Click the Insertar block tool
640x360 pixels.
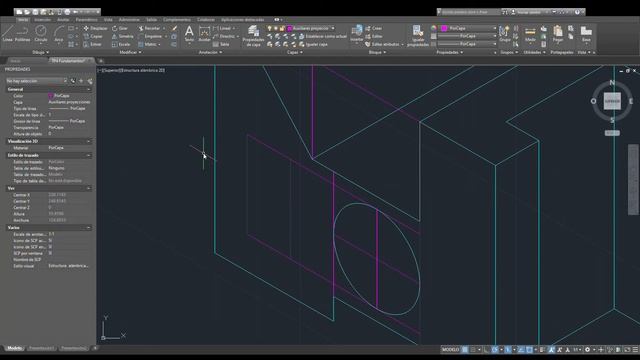[x=356, y=33]
